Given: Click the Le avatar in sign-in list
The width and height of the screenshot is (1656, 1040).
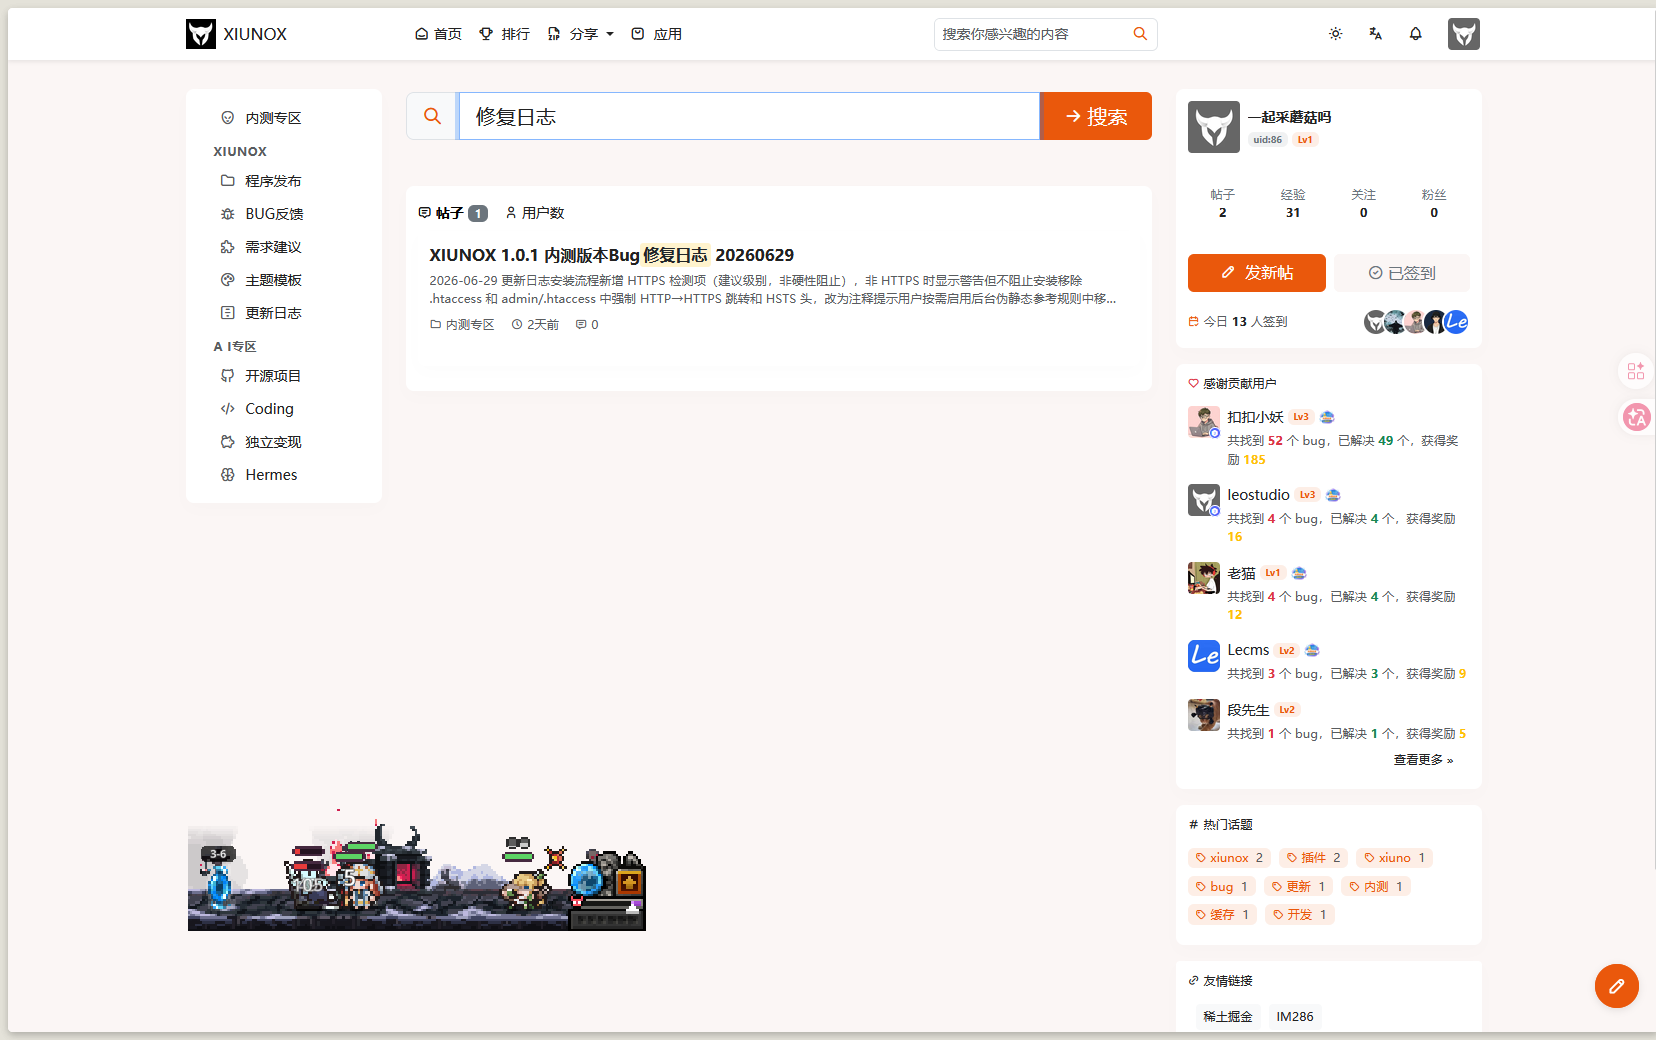Looking at the screenshot, I should pos(1456,322).
